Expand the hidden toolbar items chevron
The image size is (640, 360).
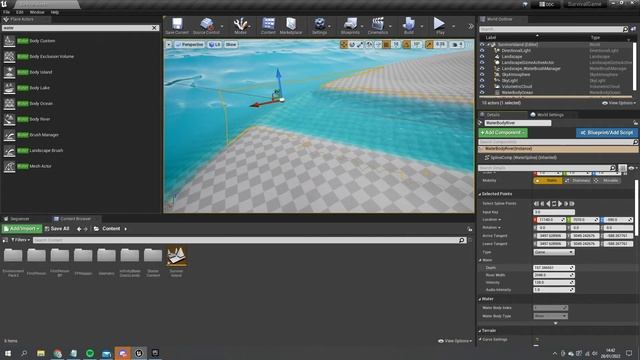click(x=471, y=26)
